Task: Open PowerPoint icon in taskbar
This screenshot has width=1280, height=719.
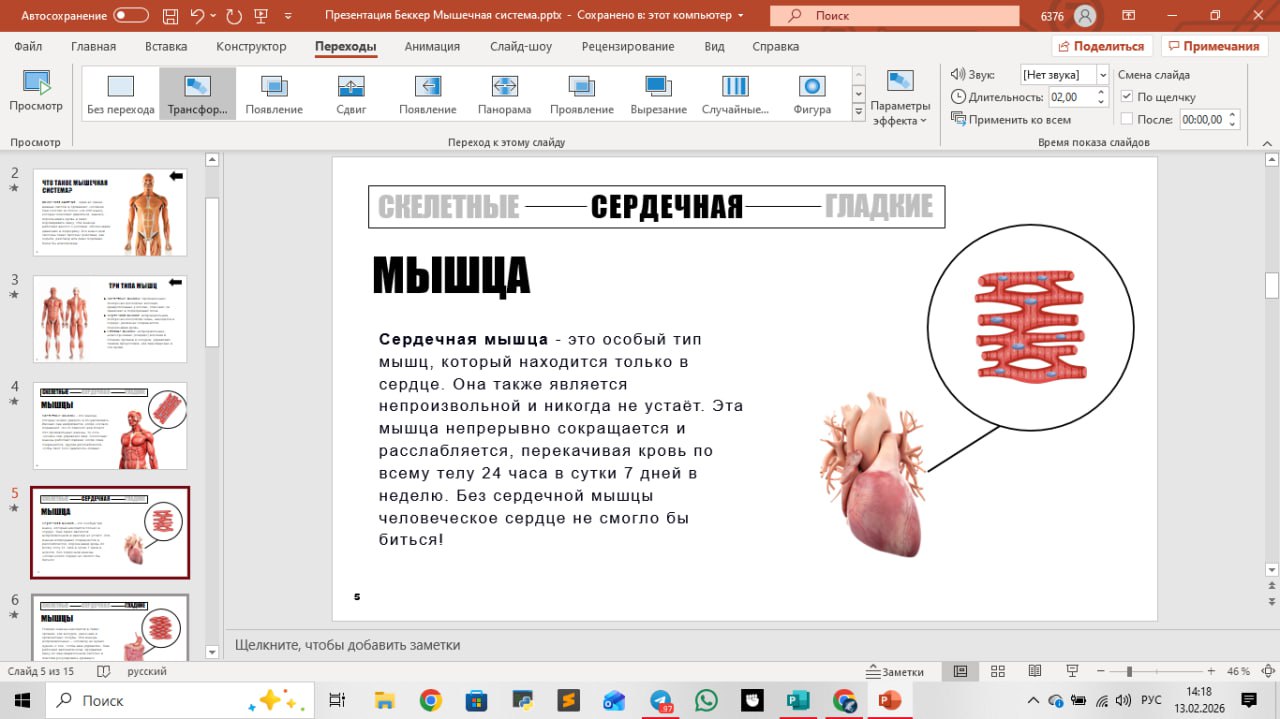Action: point(889,701)
